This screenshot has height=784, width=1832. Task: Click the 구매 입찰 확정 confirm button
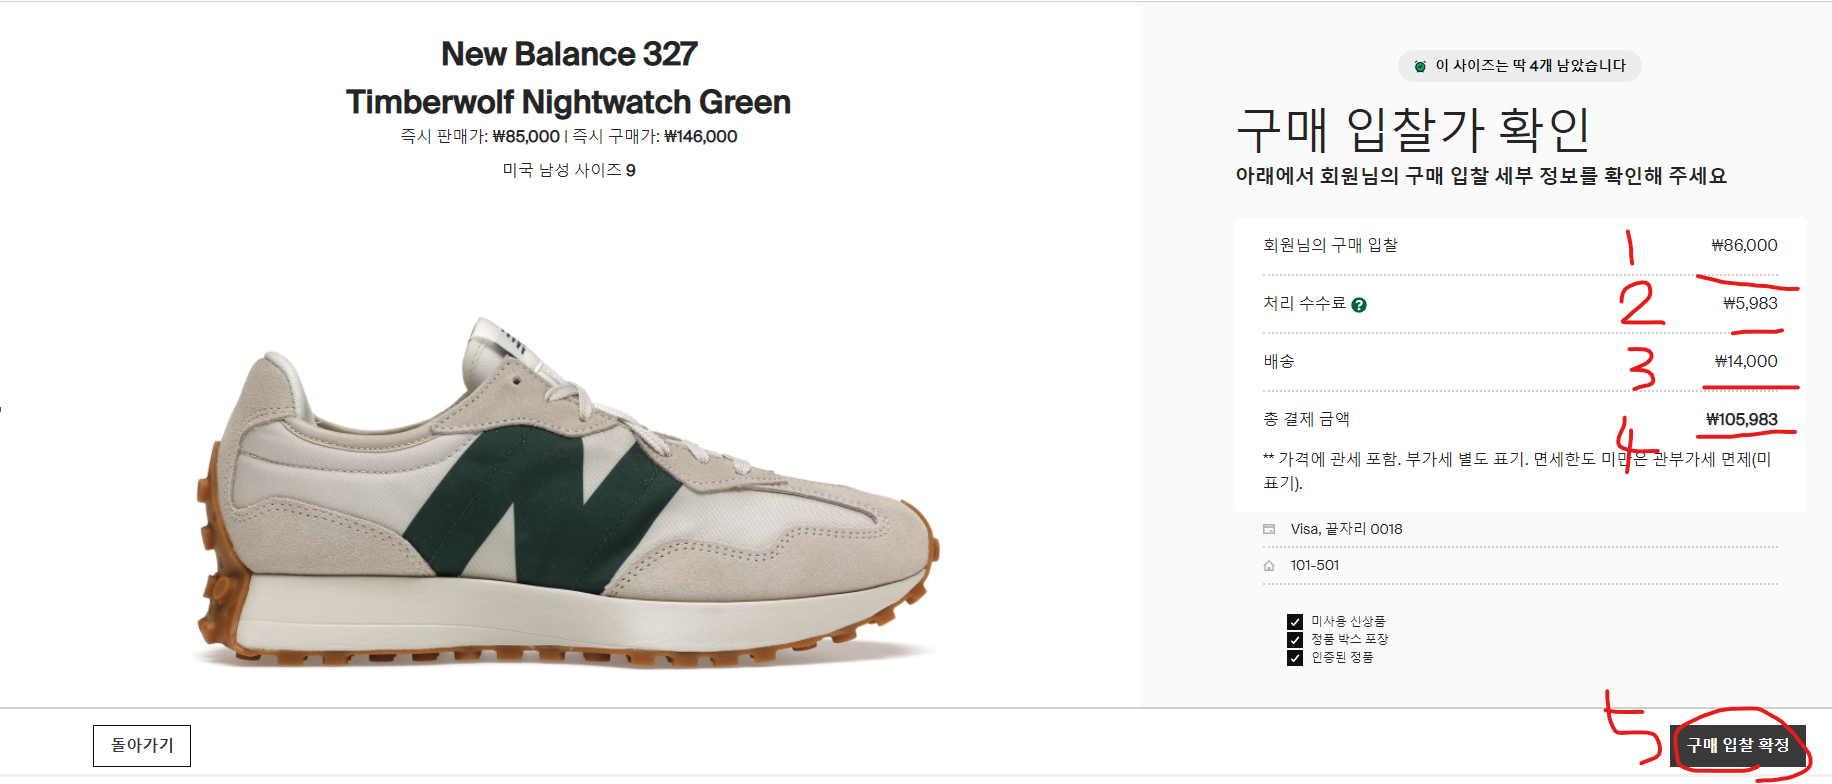pyautogui.click(x=1738, y=746)
